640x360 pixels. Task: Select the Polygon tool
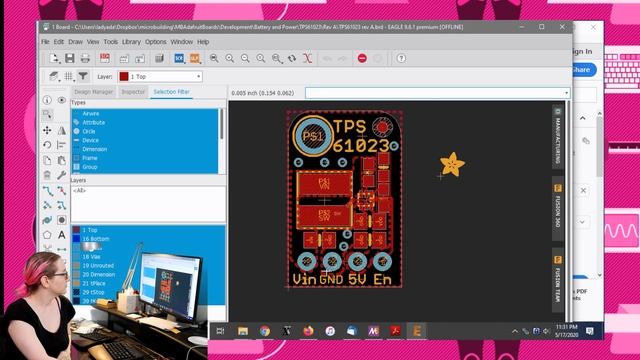pyautogui.click(x=47, y=235)
